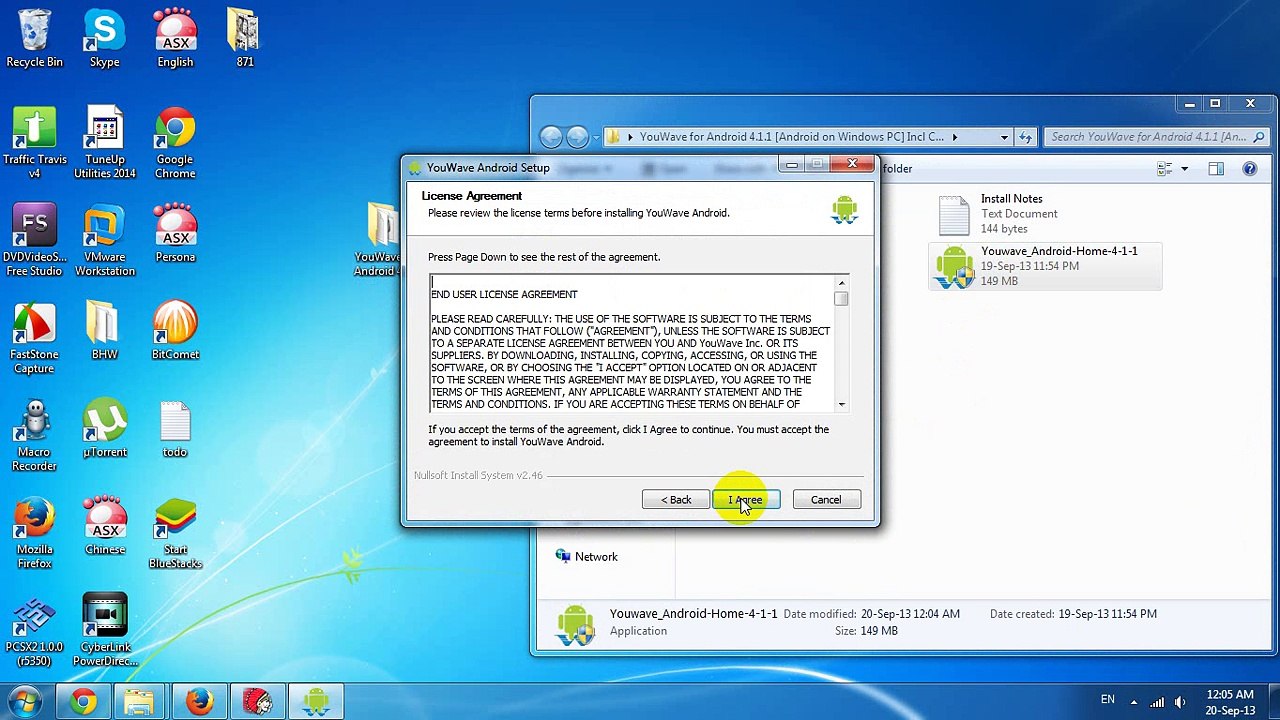Launch µTorrent desktop shortcut
This screenshot has height=720, width=1280.
click(x=104, y=429)
